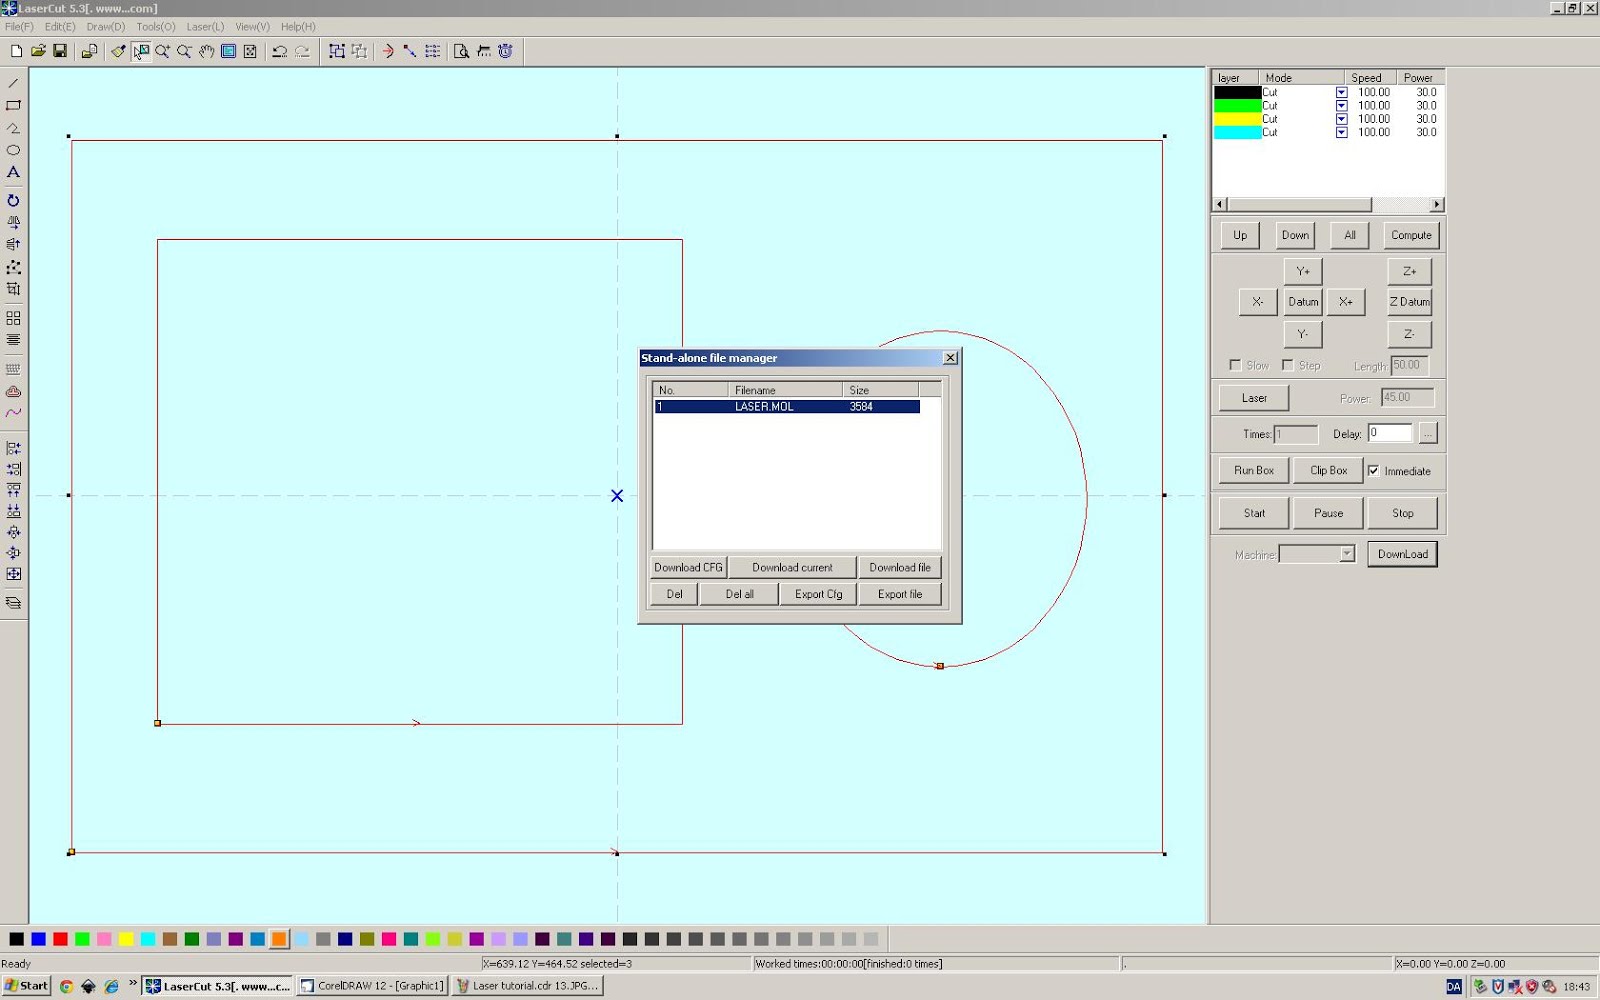
Task: Uncheck the Immediate checkbox
Action: coord(1374,471)
